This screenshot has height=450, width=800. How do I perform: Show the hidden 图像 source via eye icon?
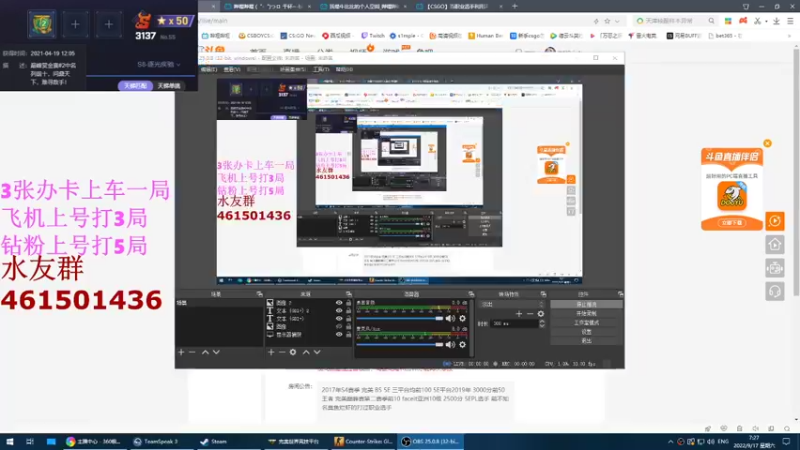click(x=339, y=327)
